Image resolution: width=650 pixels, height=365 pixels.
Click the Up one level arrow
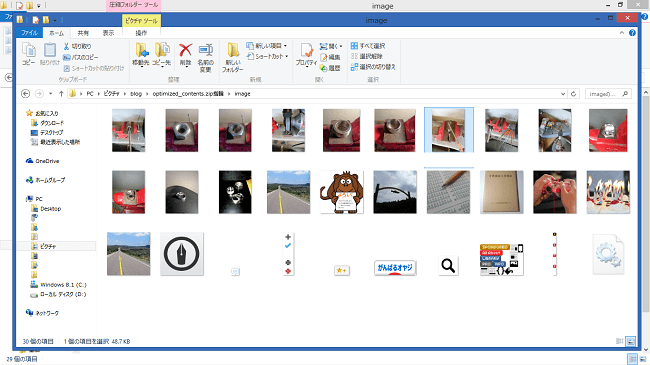pyautogui.click(x=61, y=94)
